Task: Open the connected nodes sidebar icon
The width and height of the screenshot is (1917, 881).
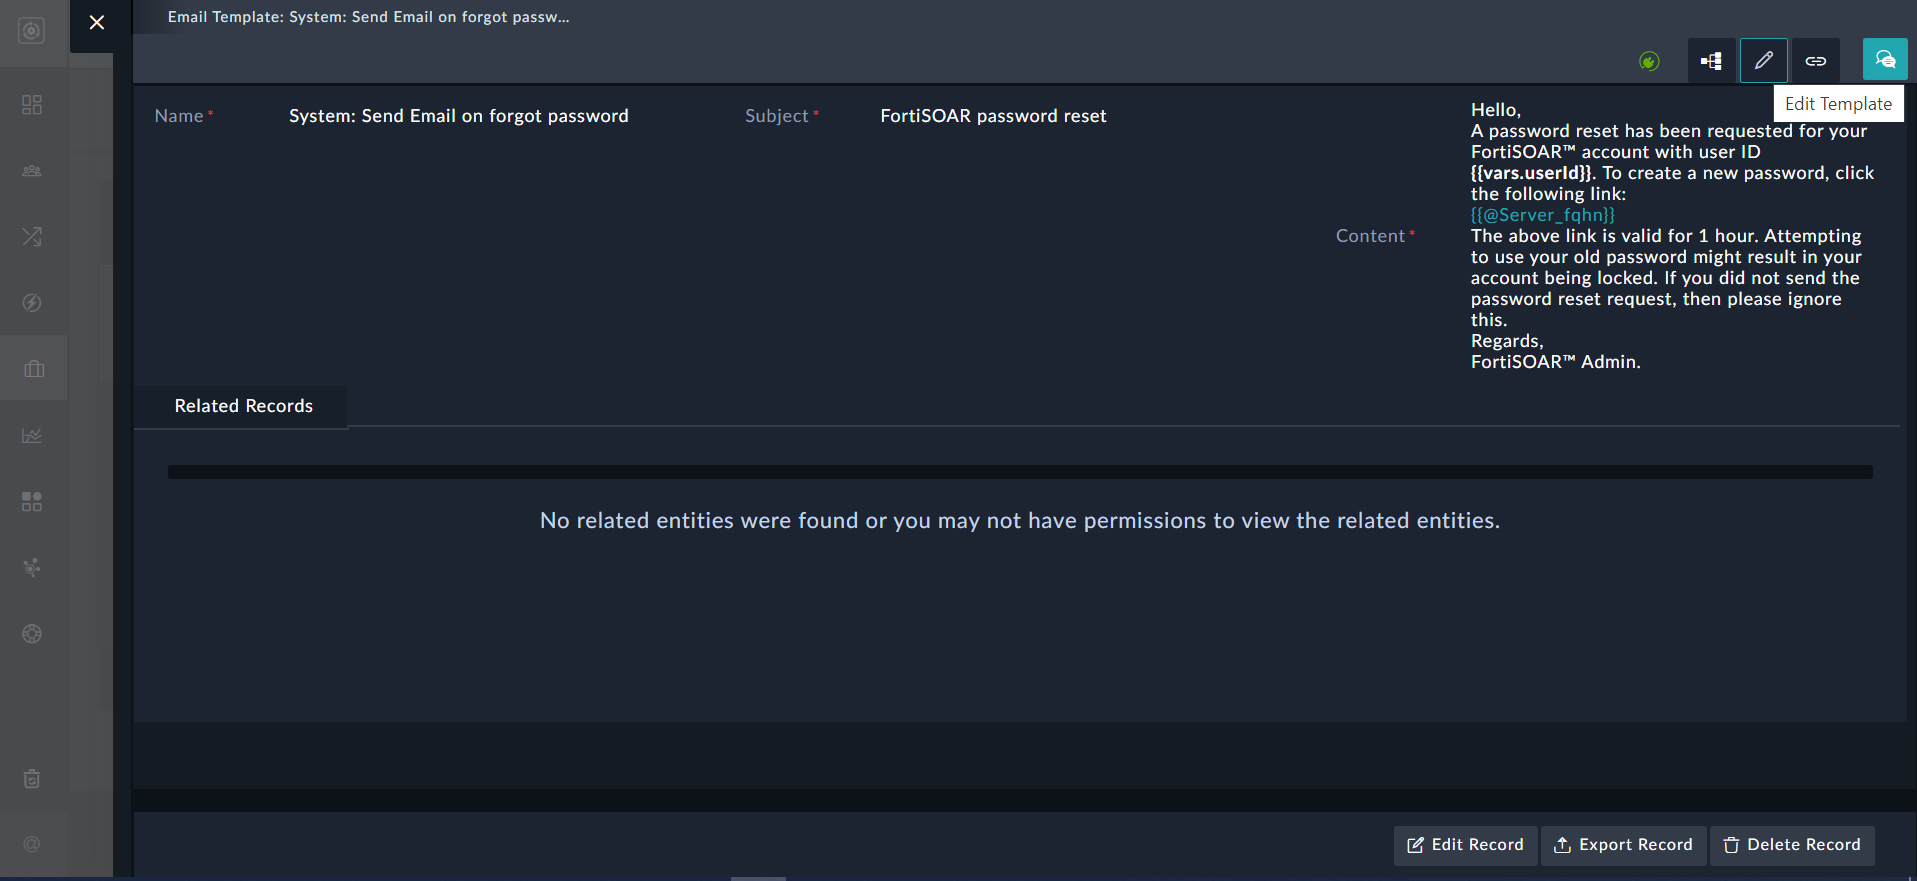Action: (32, 567)
